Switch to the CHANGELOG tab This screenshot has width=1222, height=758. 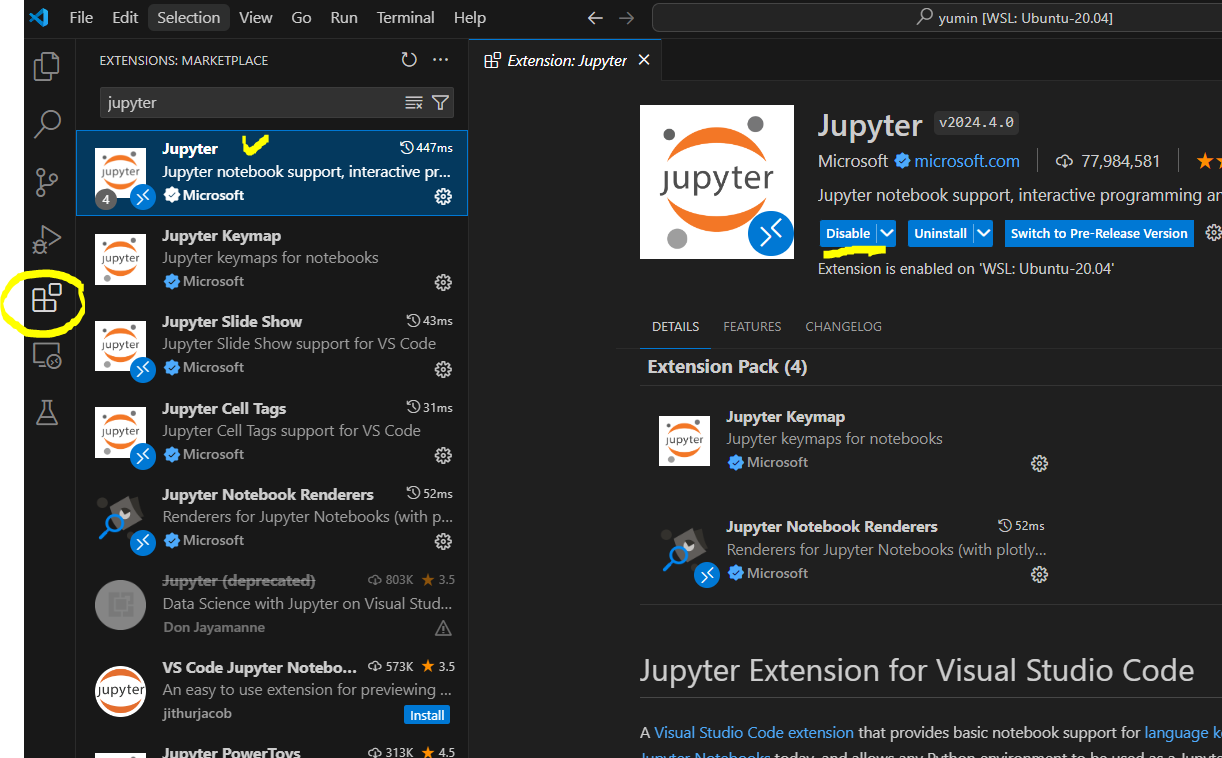coord(844,327)
